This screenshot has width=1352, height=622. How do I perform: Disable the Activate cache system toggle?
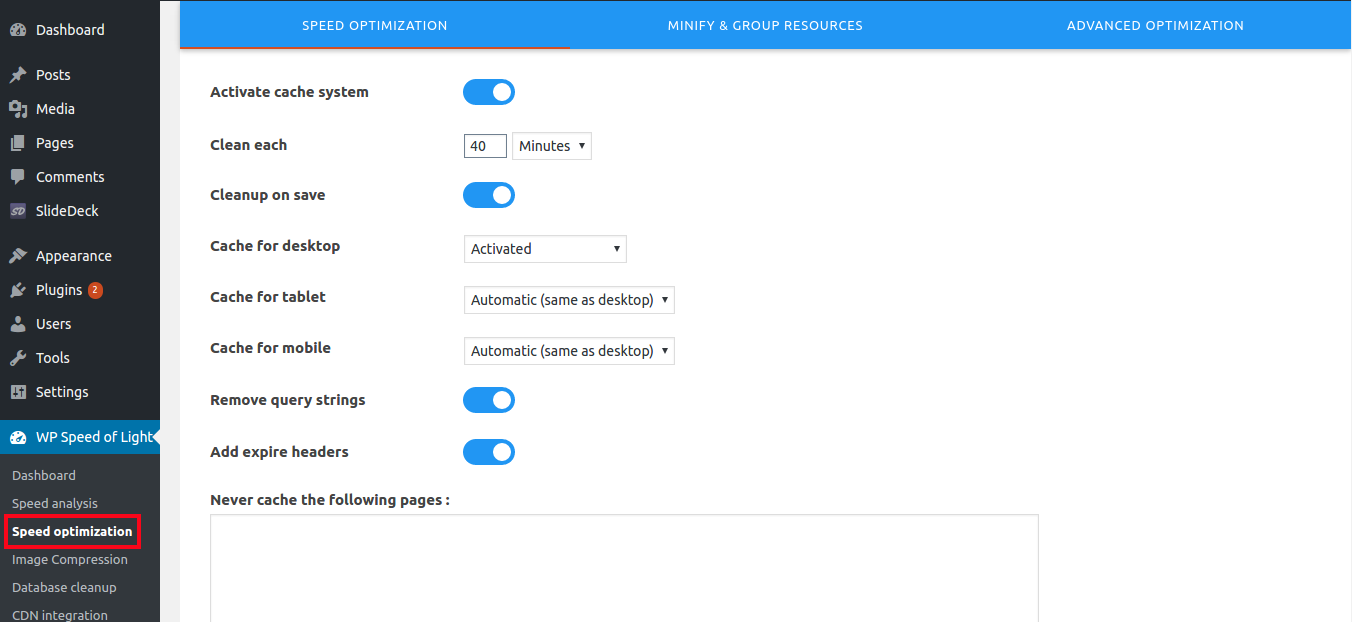pos(489,93)
